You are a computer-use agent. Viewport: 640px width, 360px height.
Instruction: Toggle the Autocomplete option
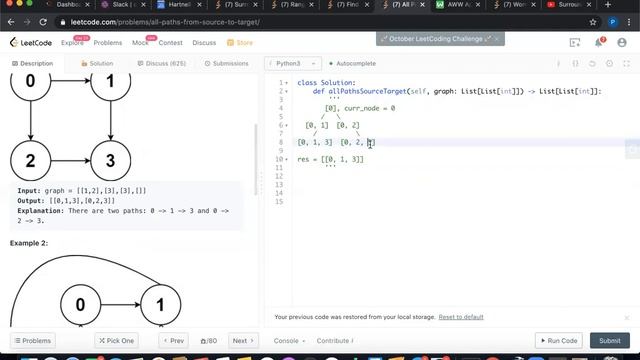click(352, 63)
